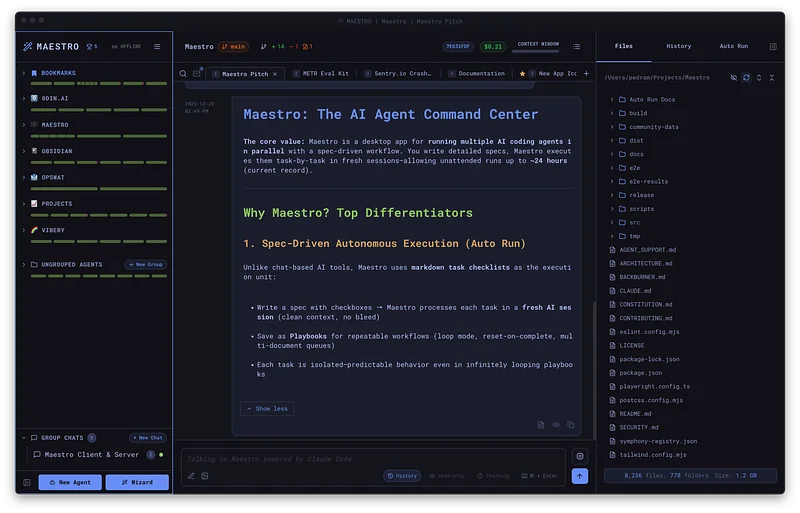This screenshot has width=800, height=513.
Task: Toggle Thinking mode option
Action: click(494, 476)
